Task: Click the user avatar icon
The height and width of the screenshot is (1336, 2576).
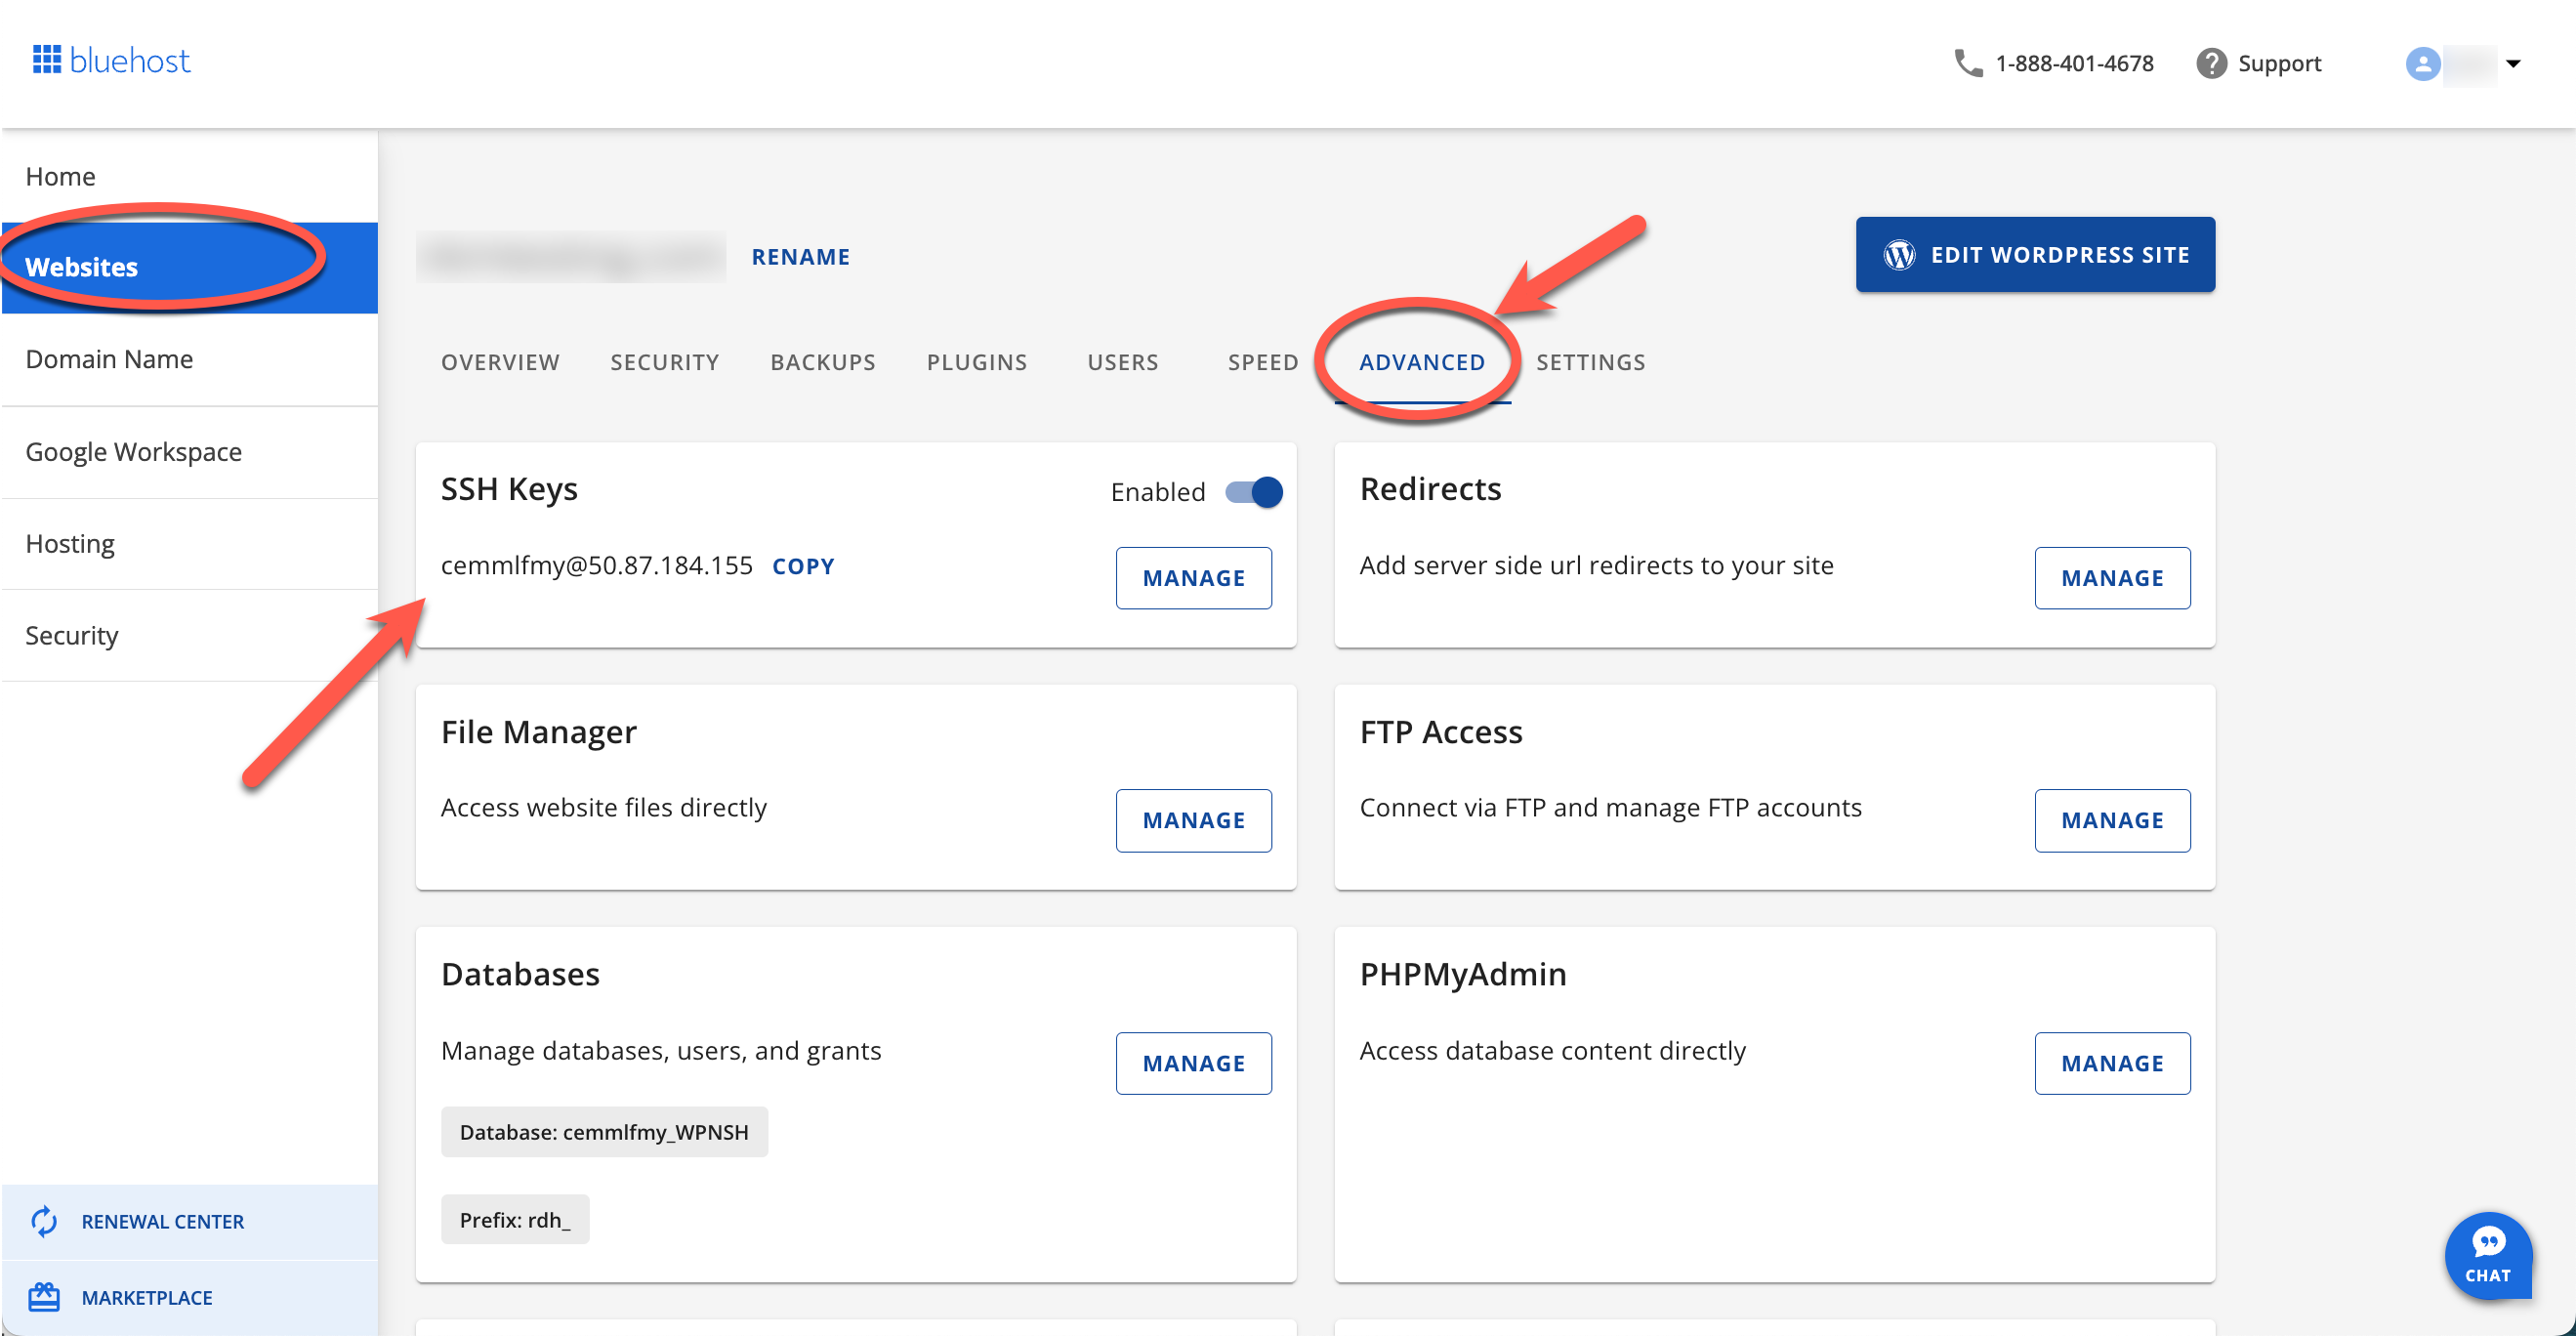Action: pos(2422,64)
